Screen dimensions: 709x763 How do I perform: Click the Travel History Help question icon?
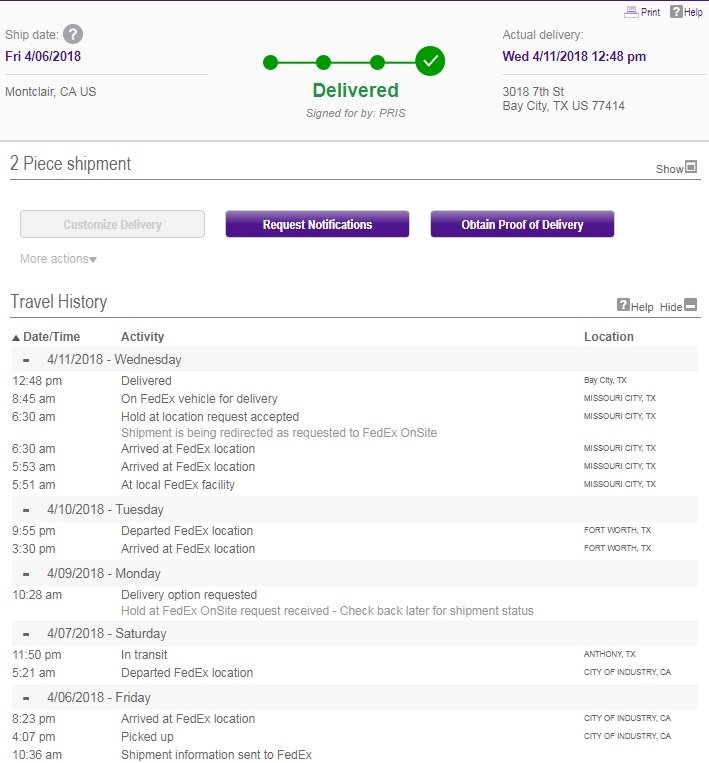click(623, 305)
